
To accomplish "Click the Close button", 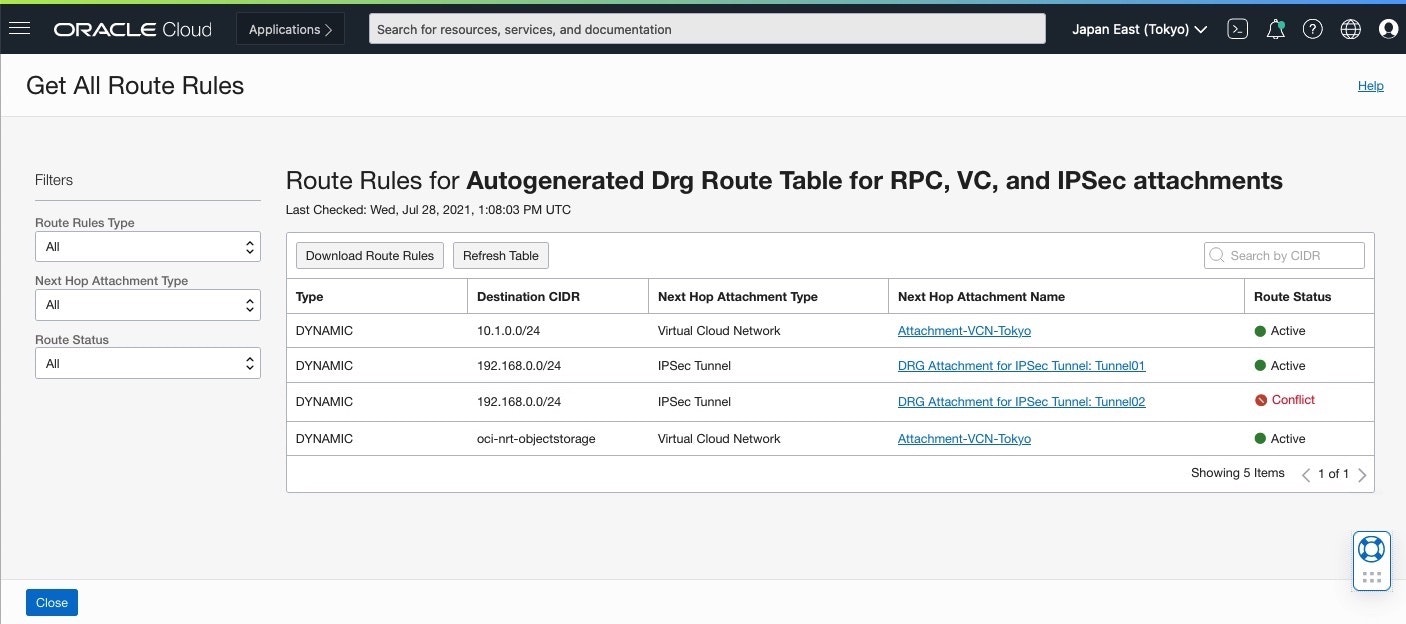I will [x=52, y=602].
